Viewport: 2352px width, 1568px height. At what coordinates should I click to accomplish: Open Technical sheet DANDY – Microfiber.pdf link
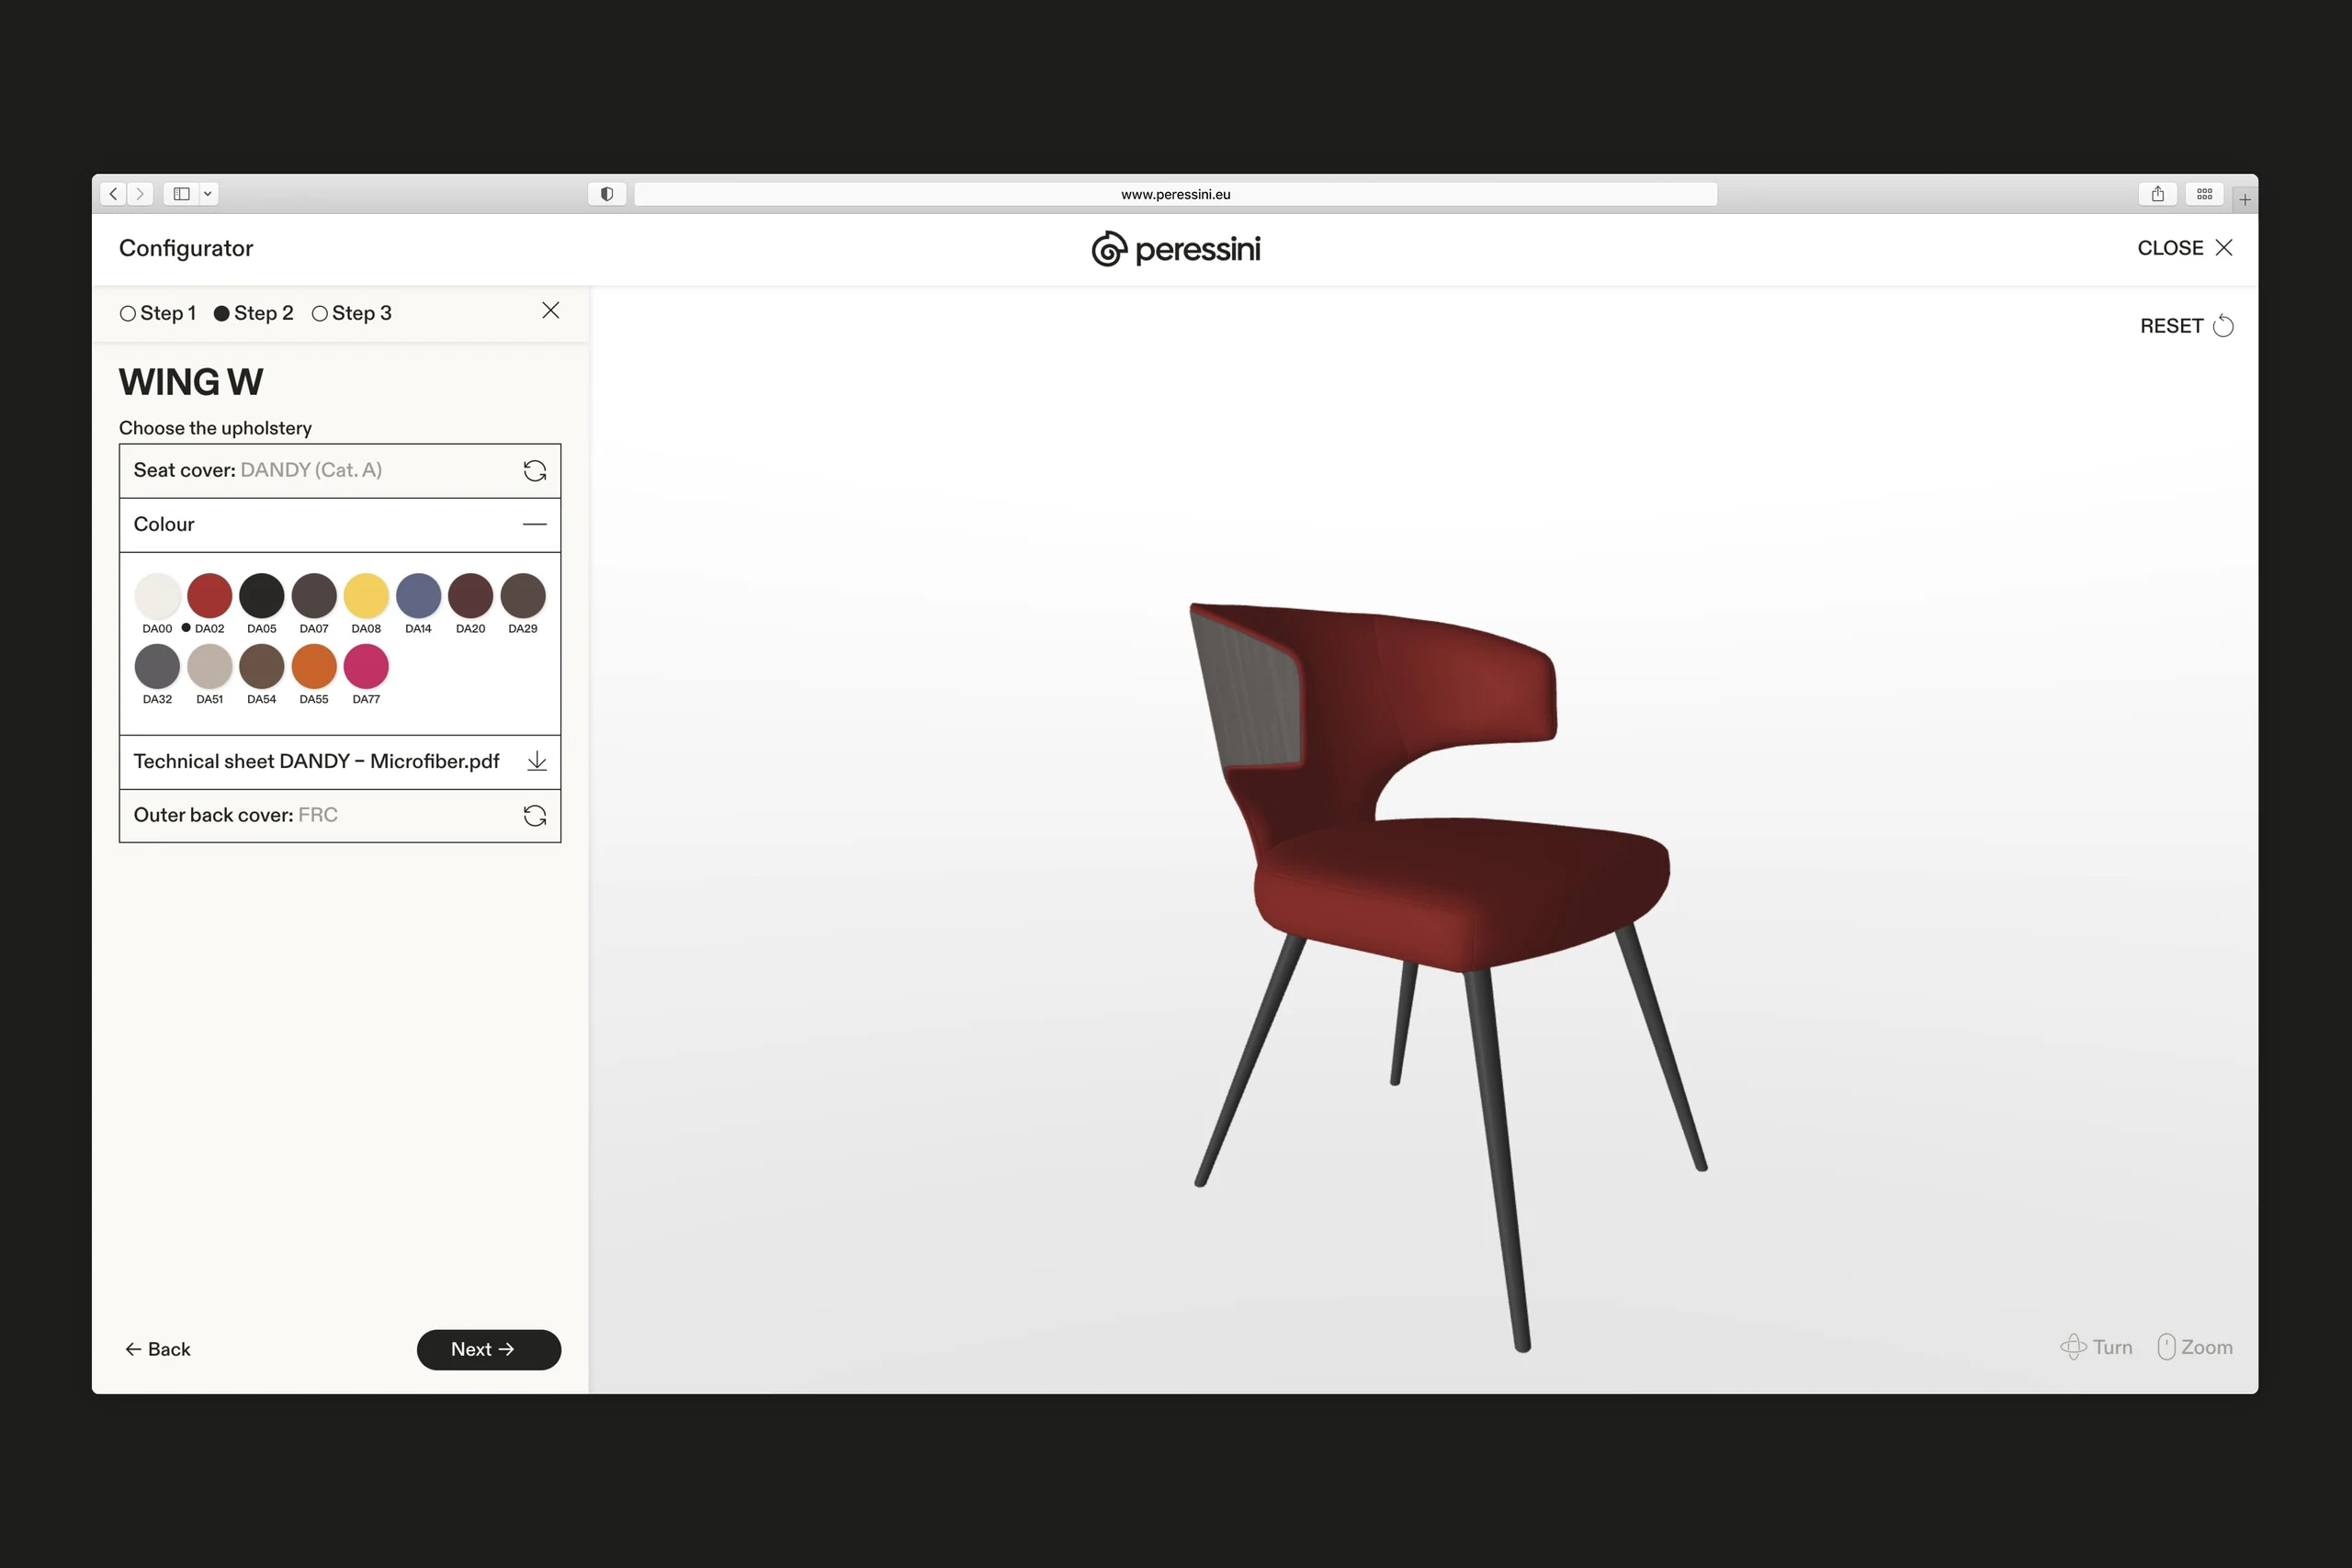point(316,762)
